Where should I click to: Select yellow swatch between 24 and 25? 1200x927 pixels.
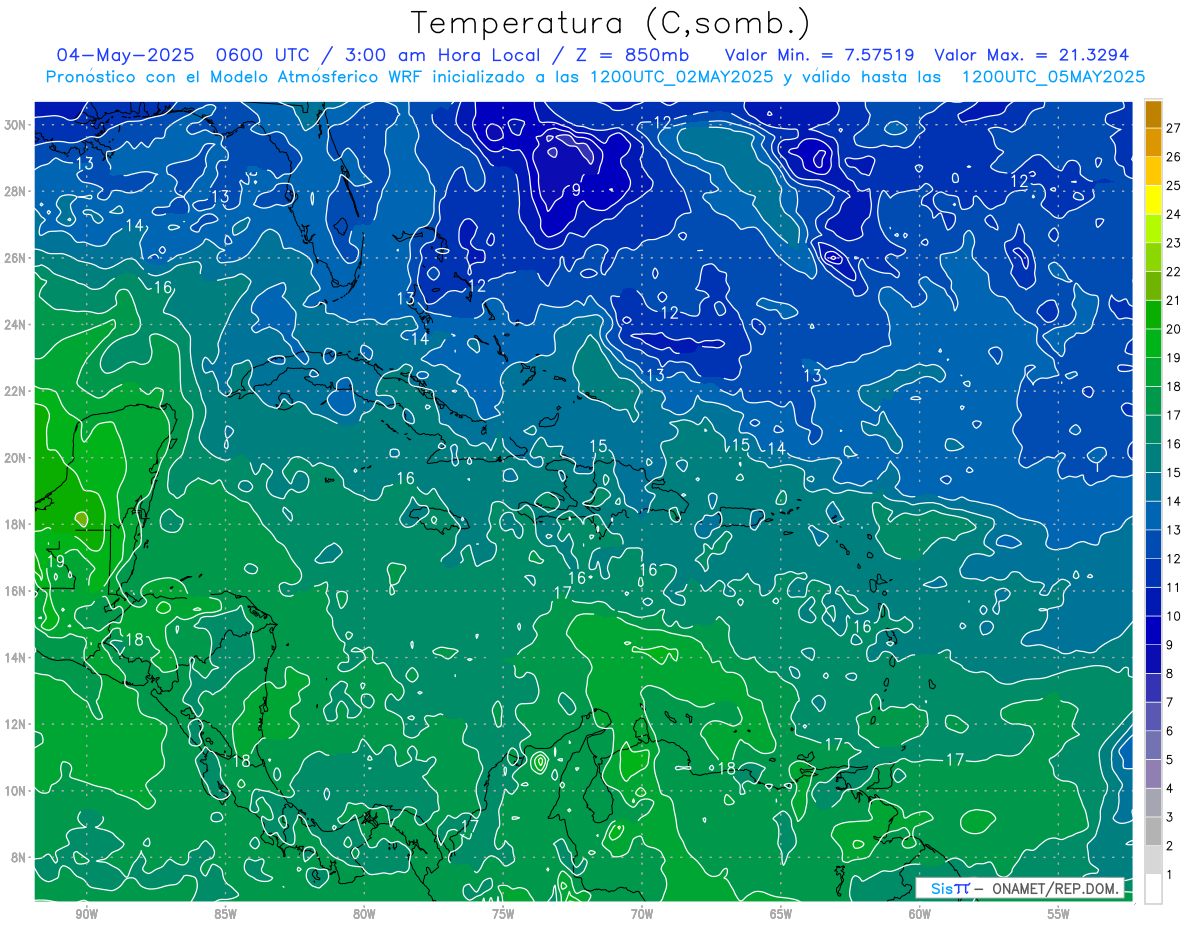coord(1153,200)
